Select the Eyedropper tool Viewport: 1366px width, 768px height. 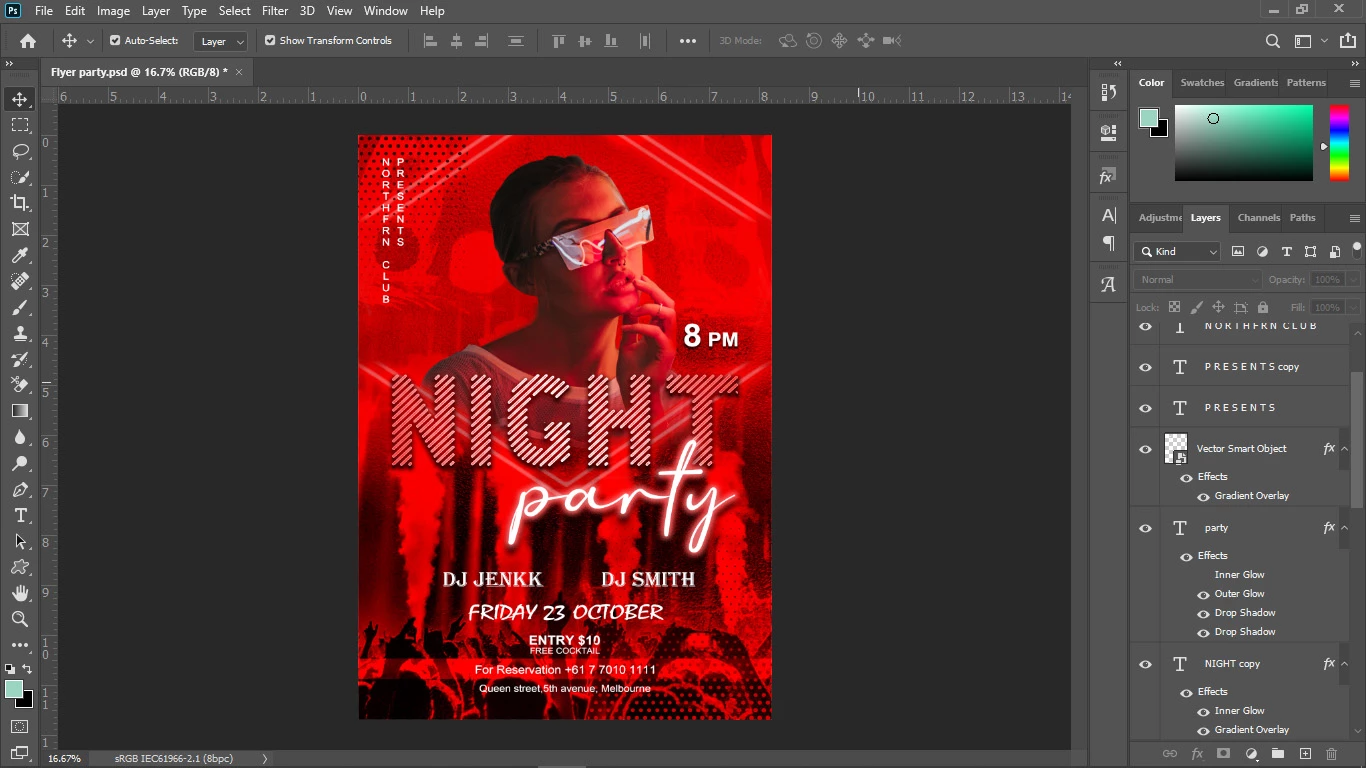tap(20, 256)
